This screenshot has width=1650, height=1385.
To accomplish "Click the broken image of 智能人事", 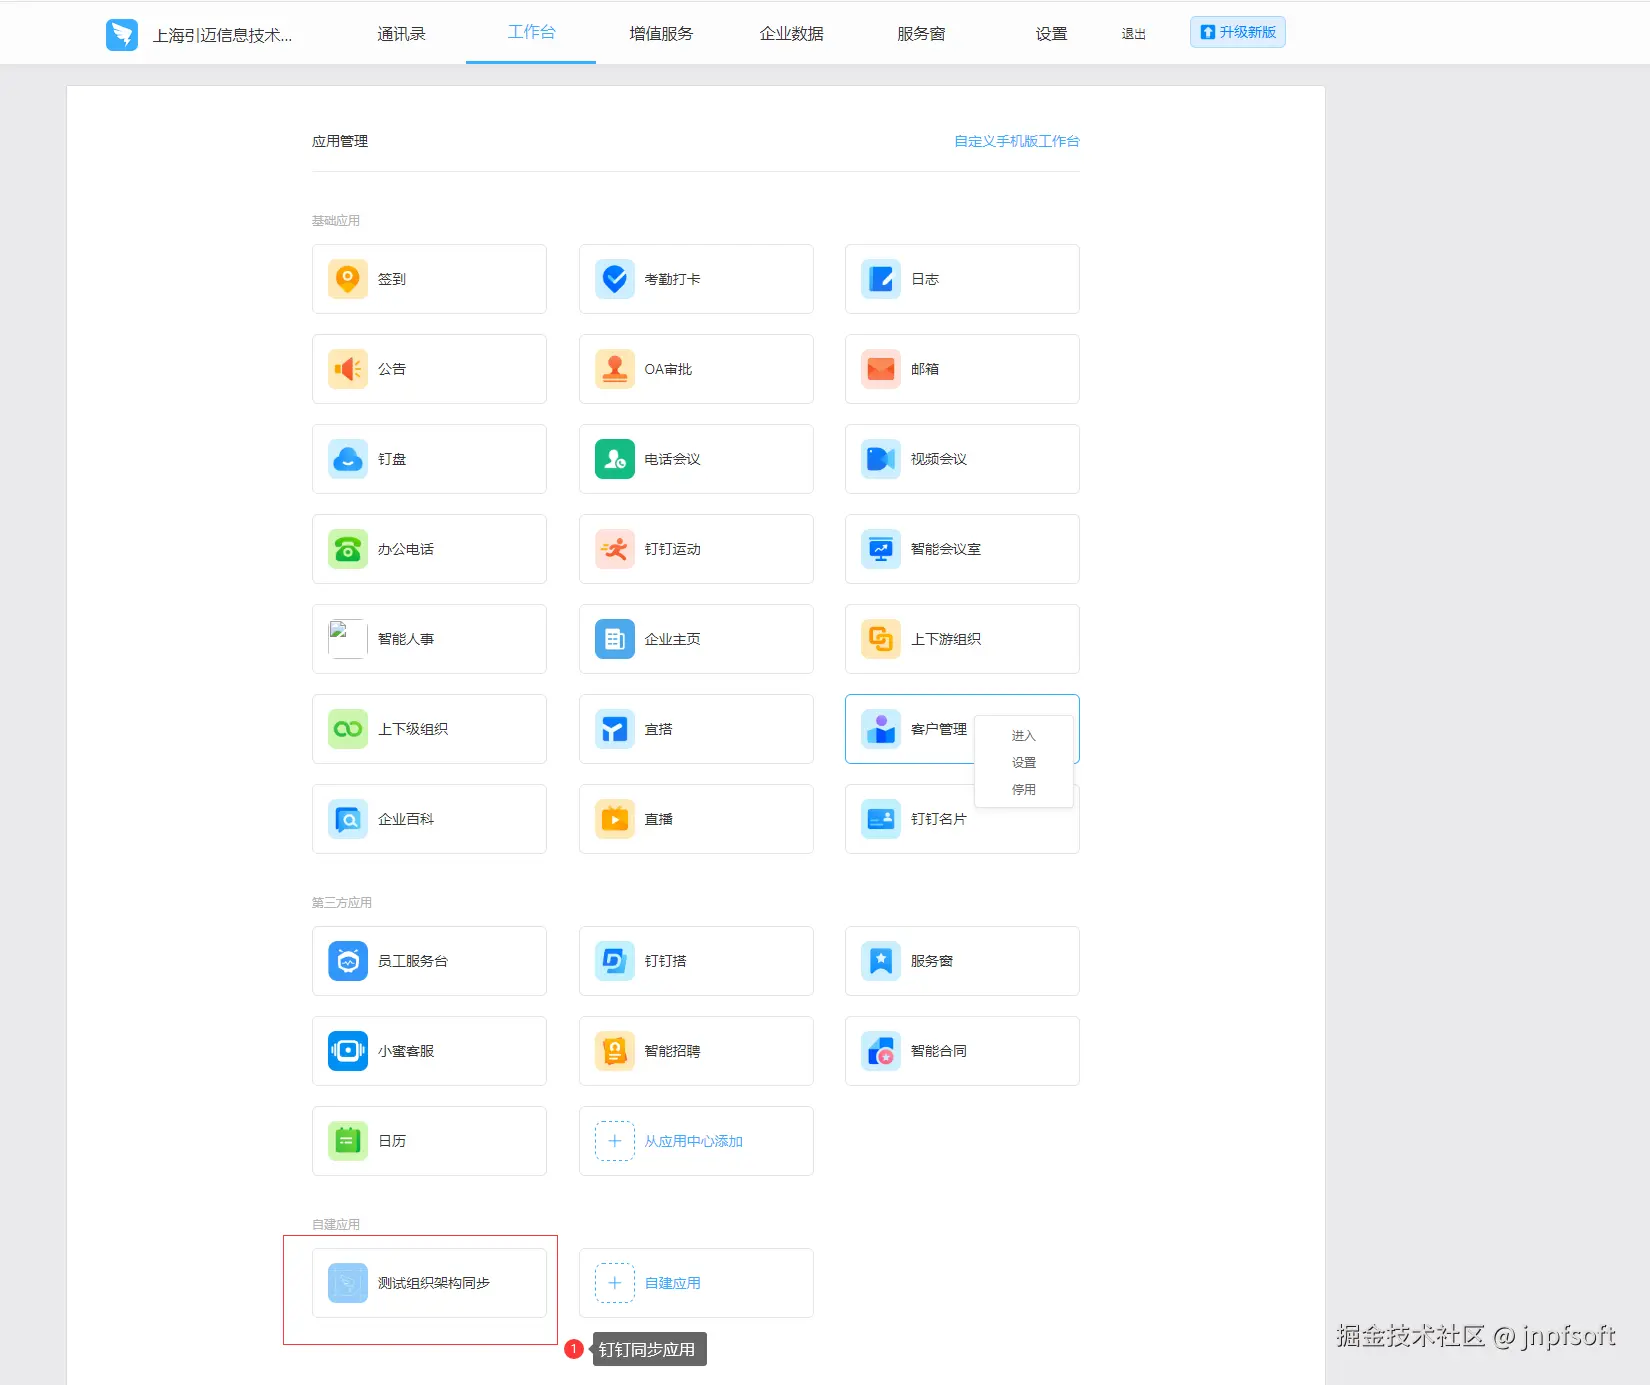I will coord(348,639).
